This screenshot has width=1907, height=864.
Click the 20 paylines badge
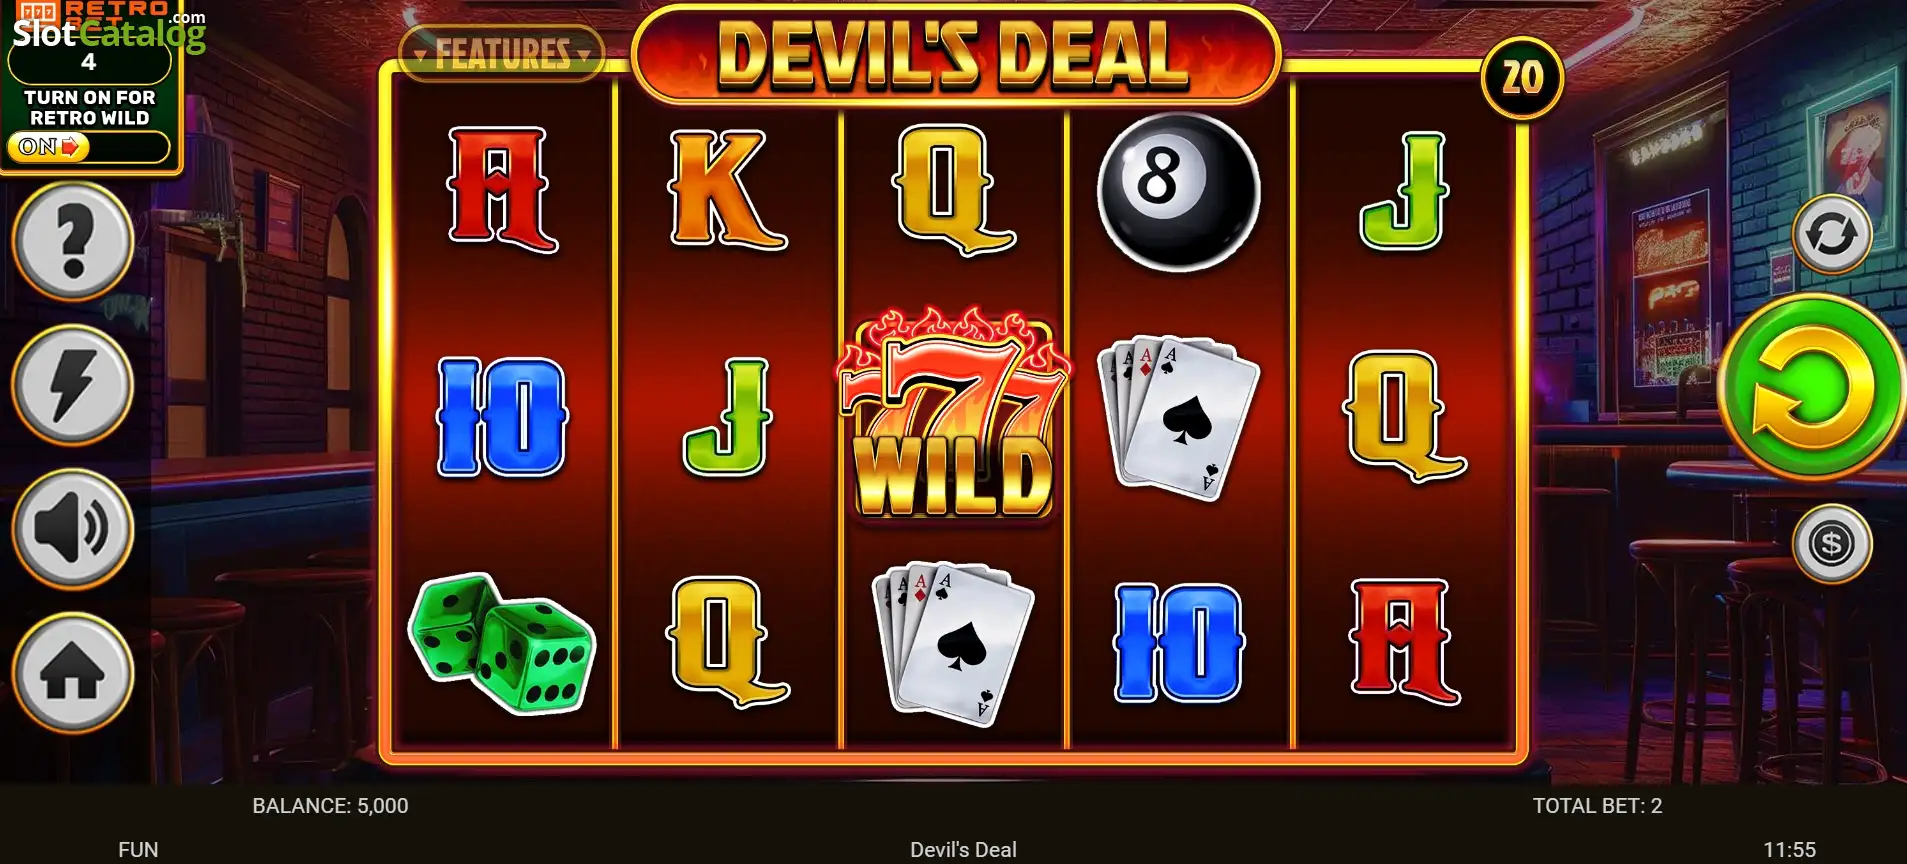(1522, 77)
